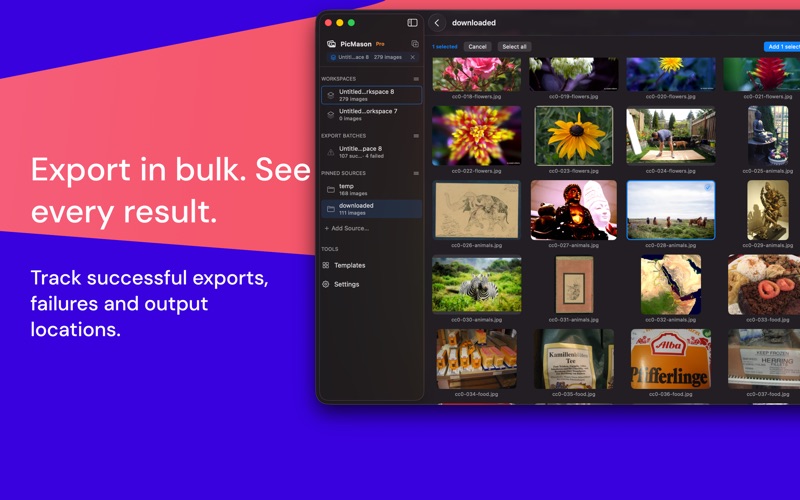The image size is (800, 500).
Task: Select thumbnail cc0-022-flowers.jpg
Action: tap(477, 136)
